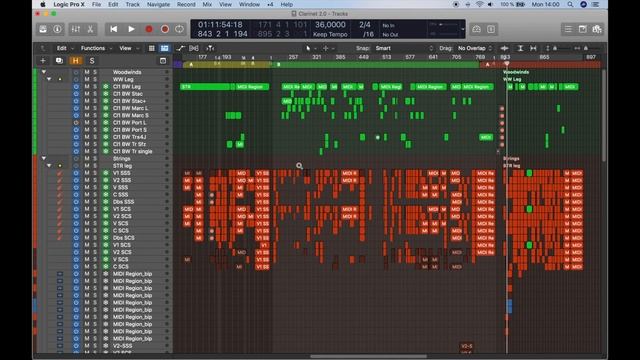Open the Drag No Overlap dropdown
The height and width of the screenshot is (360, 640).
(x=475, y=48)
